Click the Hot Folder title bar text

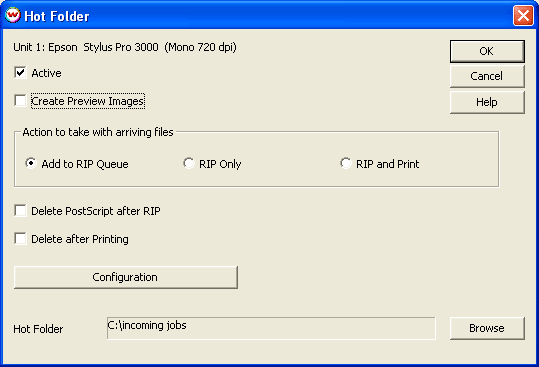57,16
